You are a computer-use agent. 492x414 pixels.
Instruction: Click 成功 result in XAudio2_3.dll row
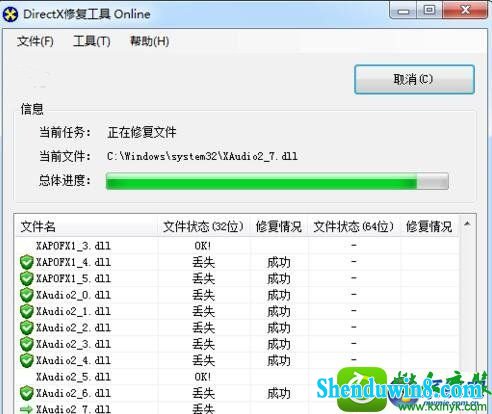tap(279, 344)
